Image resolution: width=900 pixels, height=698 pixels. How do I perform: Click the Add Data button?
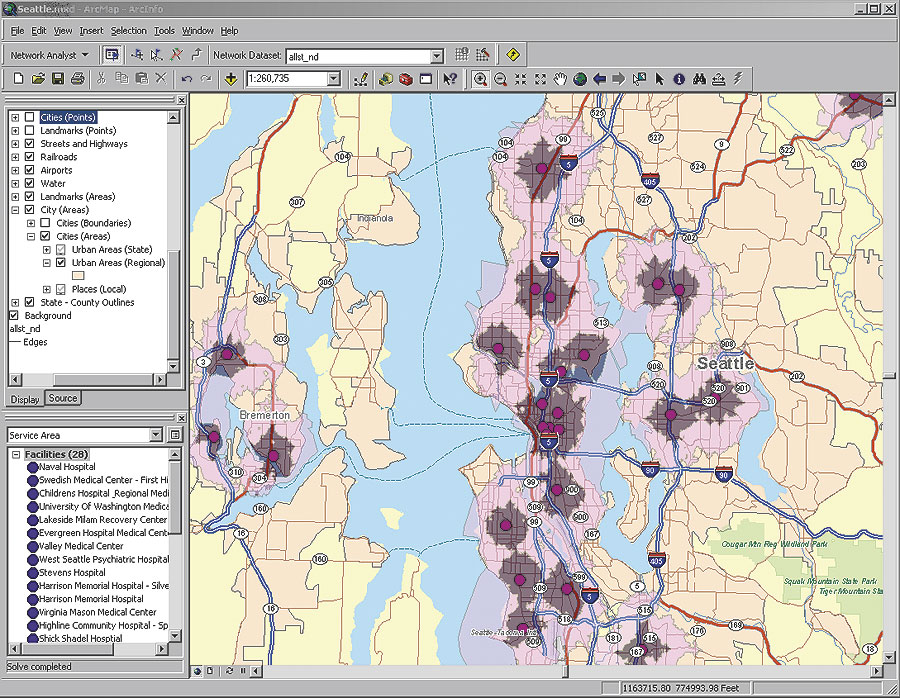coord(231,79)
